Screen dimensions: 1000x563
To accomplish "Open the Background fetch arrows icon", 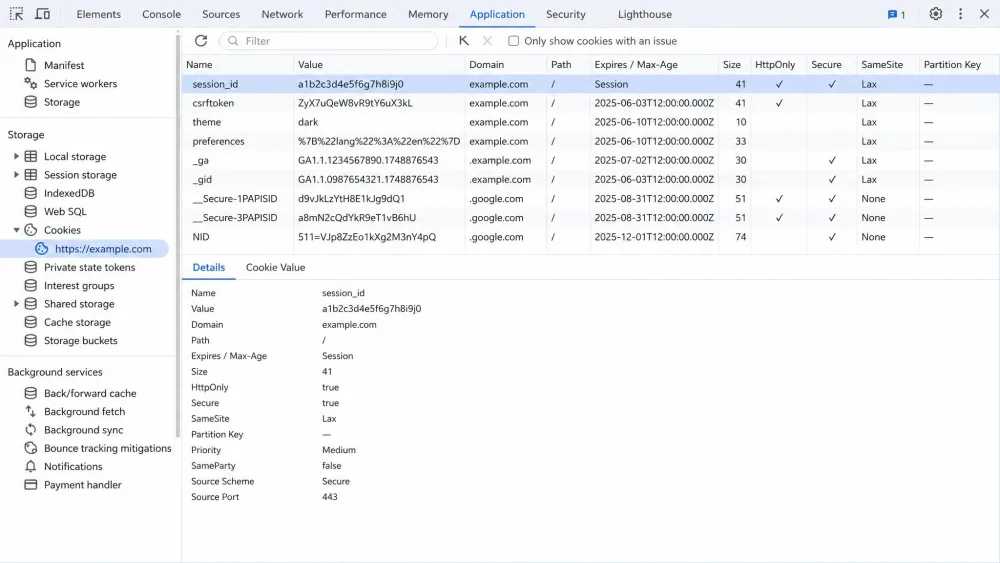I will [31, 412].
